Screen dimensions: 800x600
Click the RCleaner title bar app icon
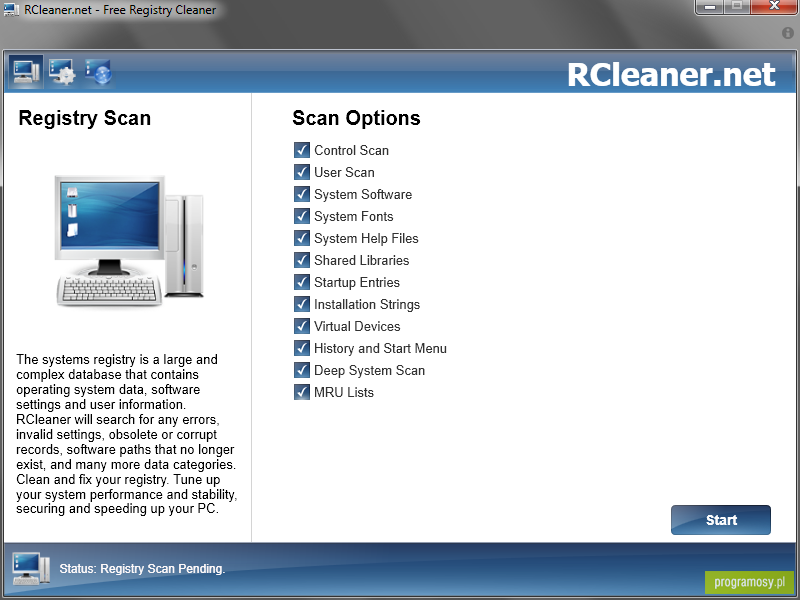(11, 10)
